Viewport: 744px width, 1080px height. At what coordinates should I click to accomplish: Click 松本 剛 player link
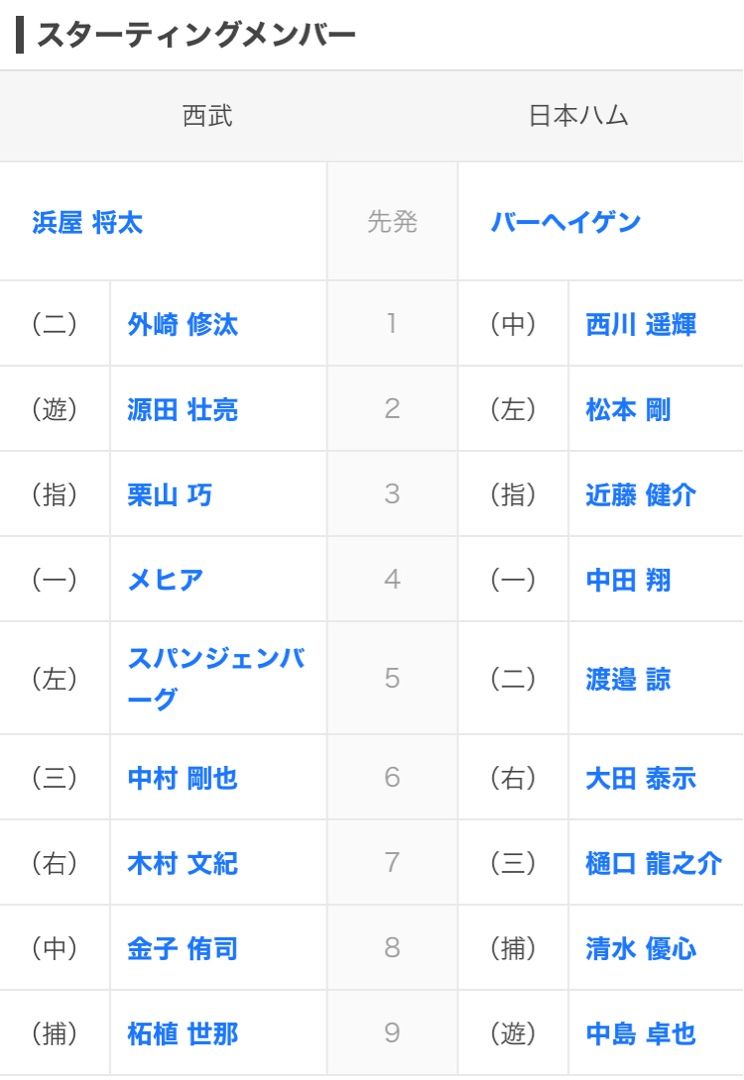(x=628, y=410)
